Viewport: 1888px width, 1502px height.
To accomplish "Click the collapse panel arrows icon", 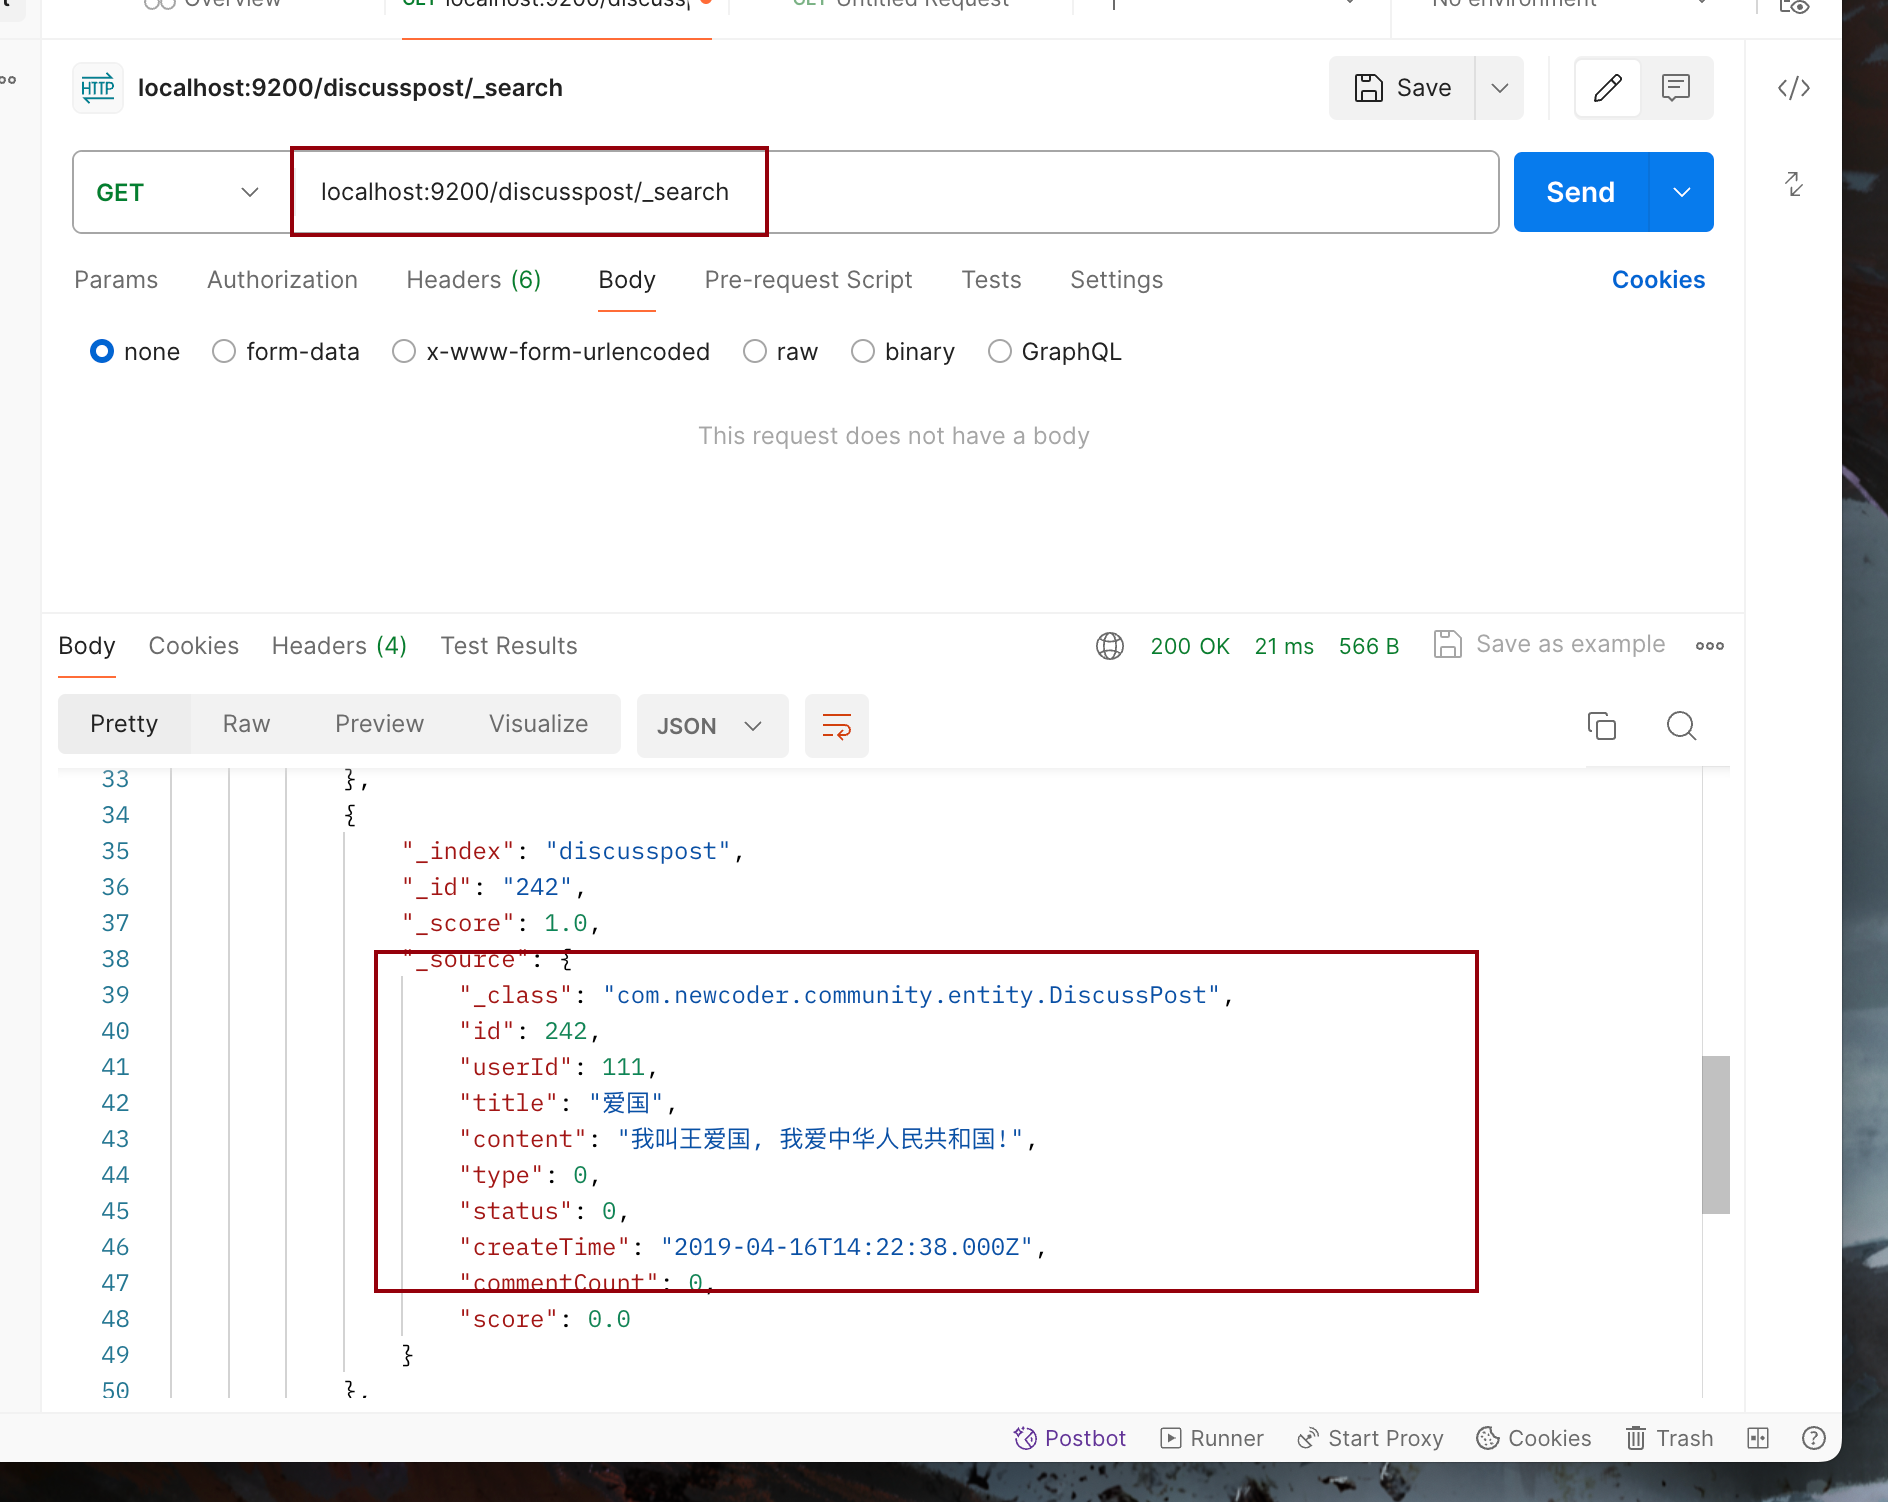I will point(1794,183).
